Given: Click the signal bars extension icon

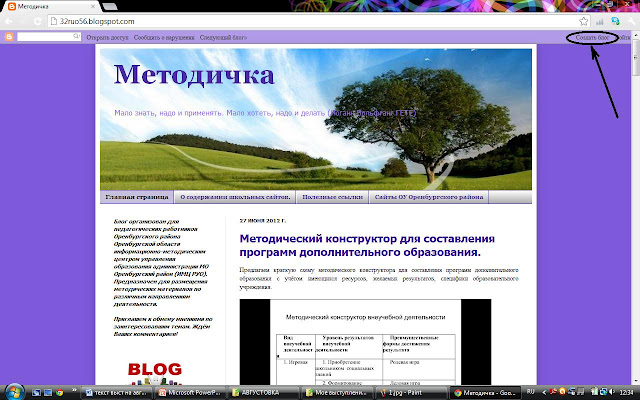Looking at the screenshot, I should [600, 22].
